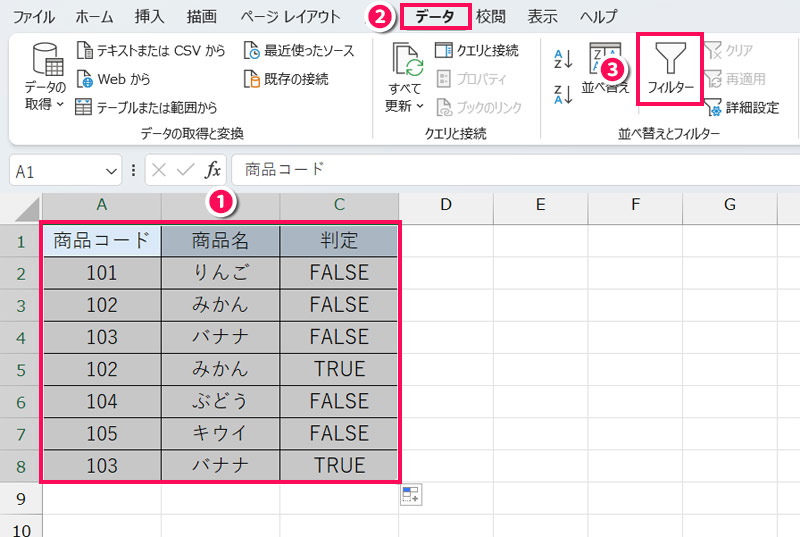800x537 pixels.
Task: Click formula bar showing 商品コード
Action: [x=515, y=170]
